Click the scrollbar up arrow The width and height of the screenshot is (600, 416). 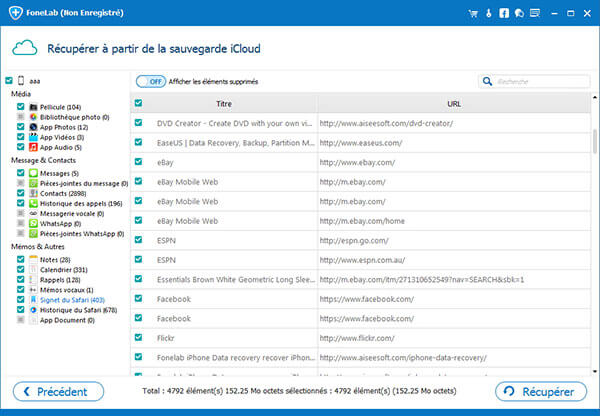[595, 98]
